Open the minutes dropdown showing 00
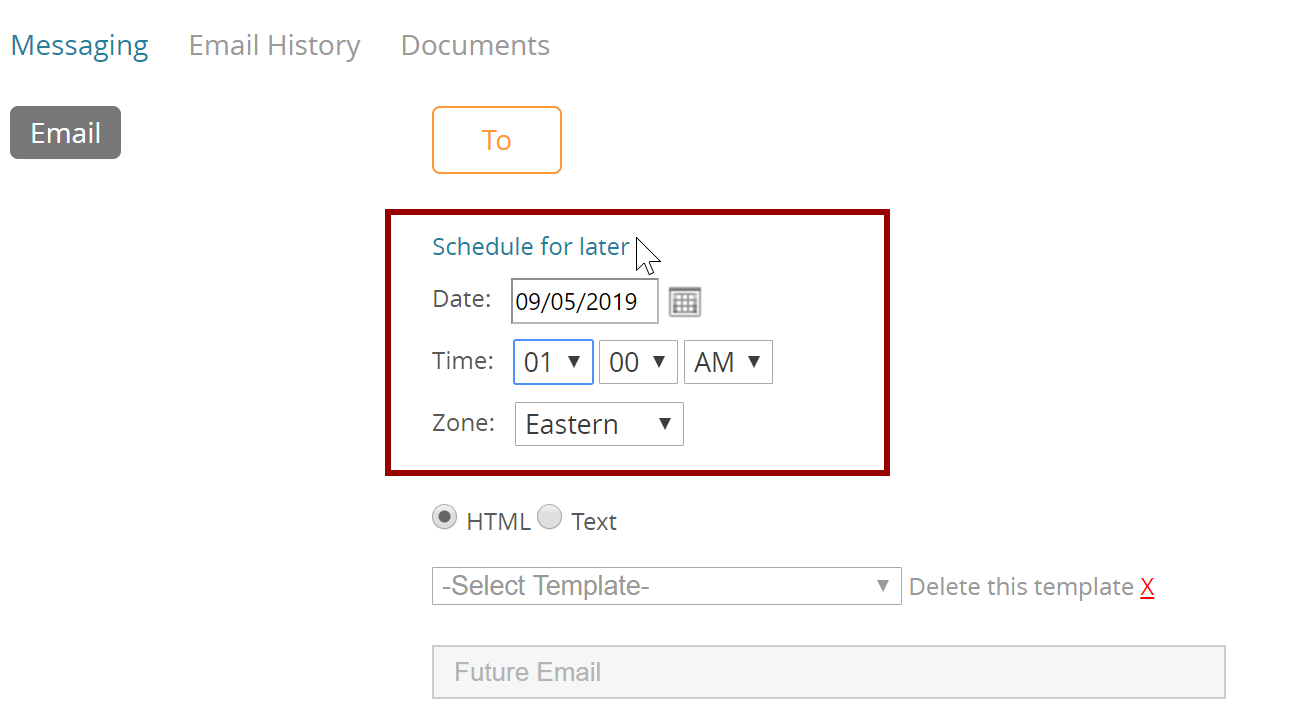 pos(638,362)
